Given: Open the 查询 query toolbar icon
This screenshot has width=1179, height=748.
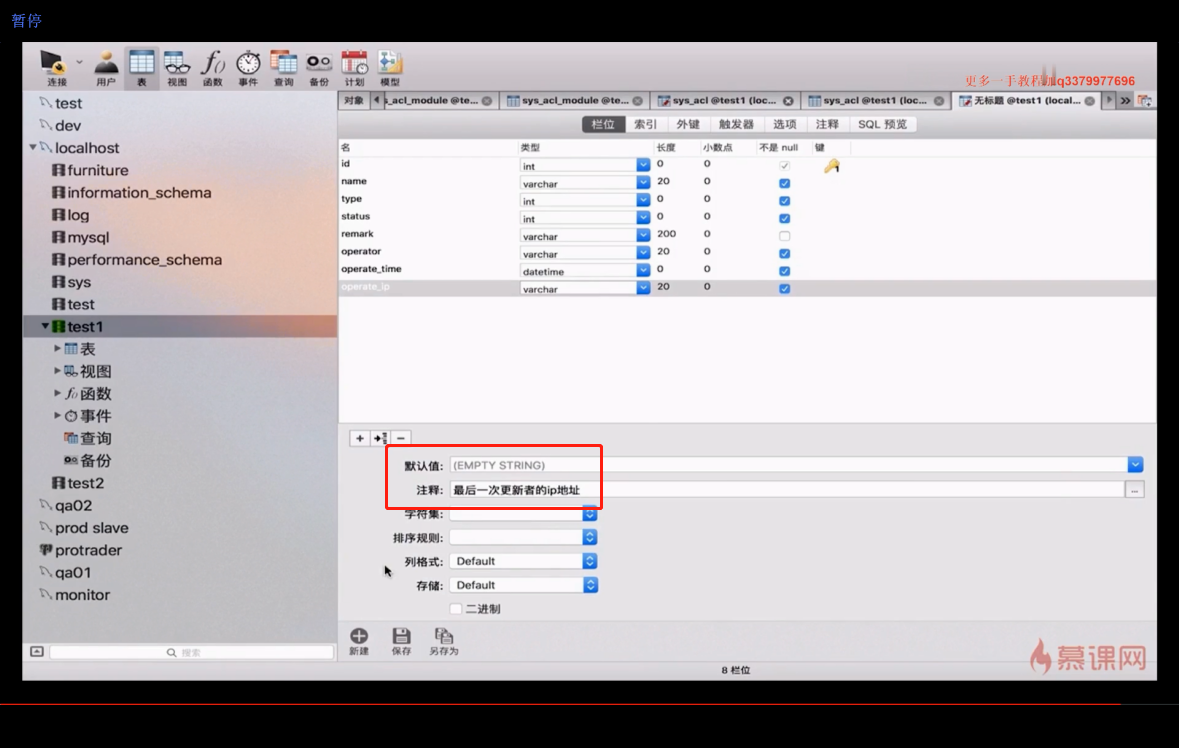Looking at the screenshot, I should [283, 68].
